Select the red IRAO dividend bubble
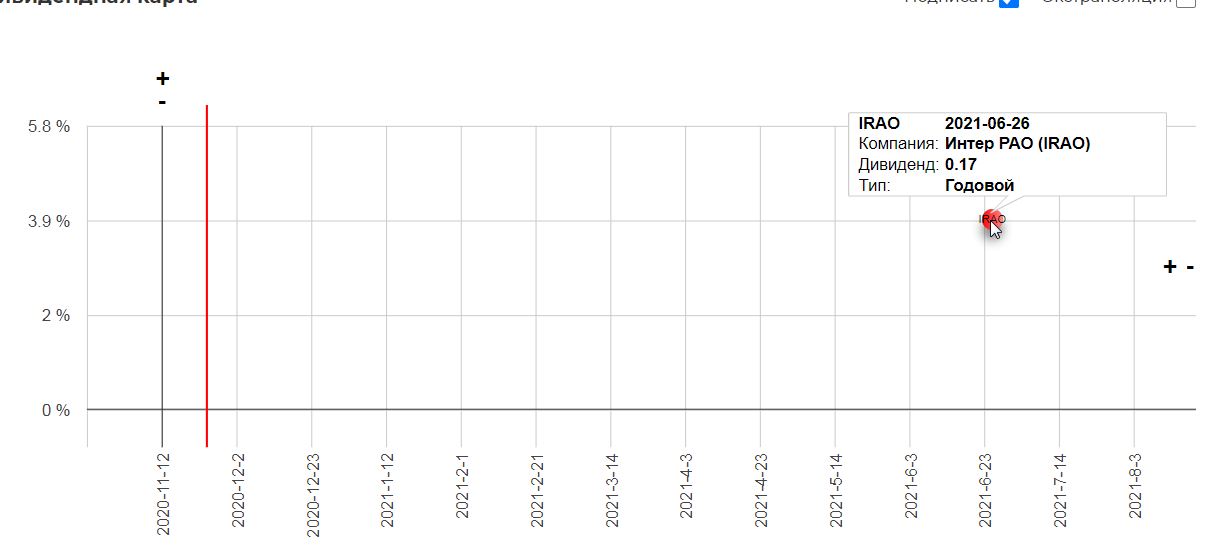 993,219
